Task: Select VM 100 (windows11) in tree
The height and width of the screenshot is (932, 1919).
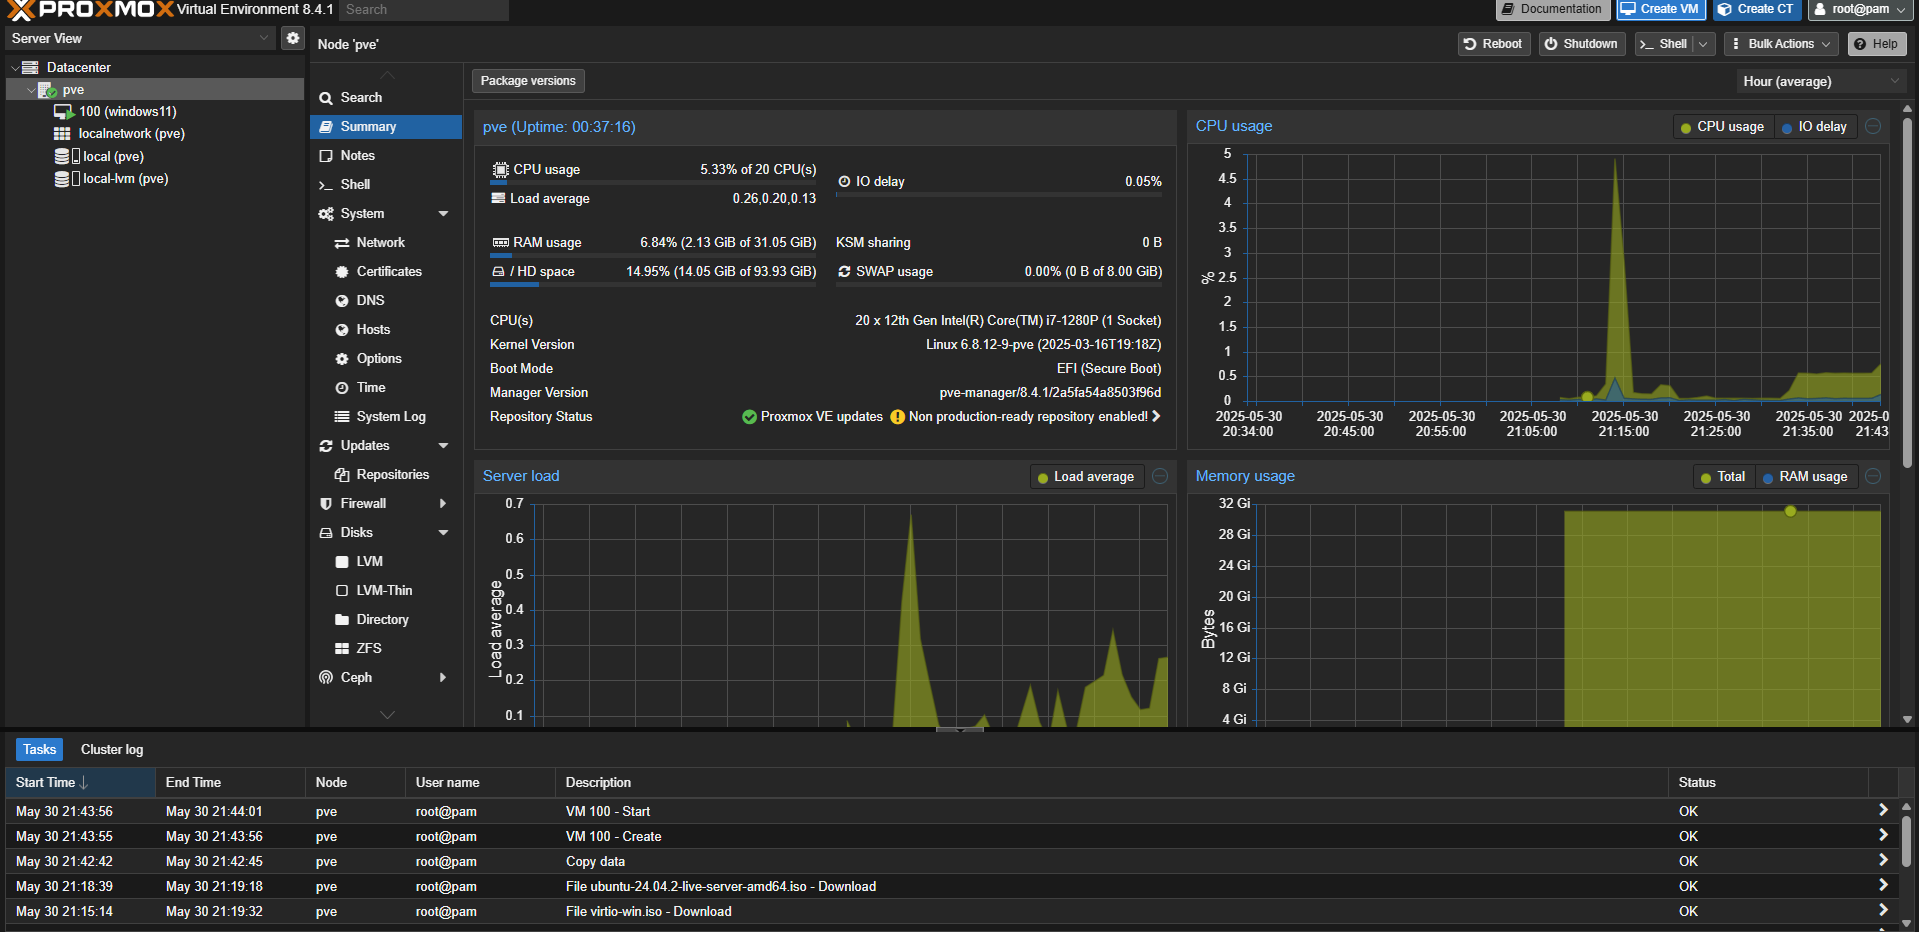Action: tap(127, 111)
